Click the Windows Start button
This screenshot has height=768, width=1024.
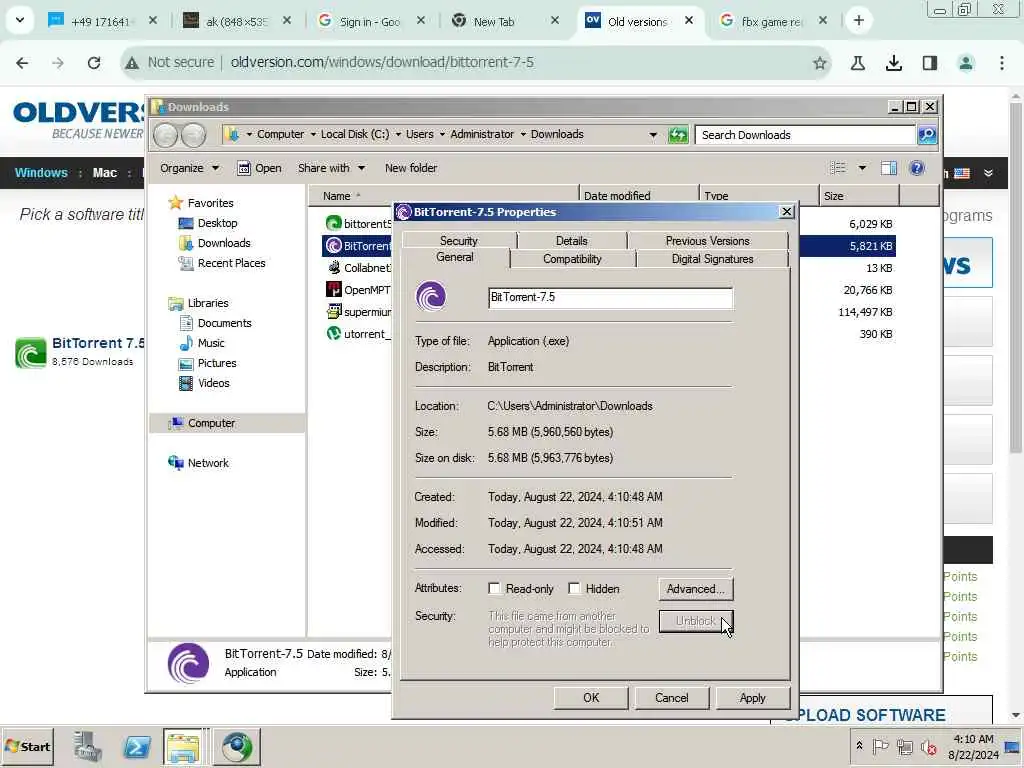[x=27, y=746]
